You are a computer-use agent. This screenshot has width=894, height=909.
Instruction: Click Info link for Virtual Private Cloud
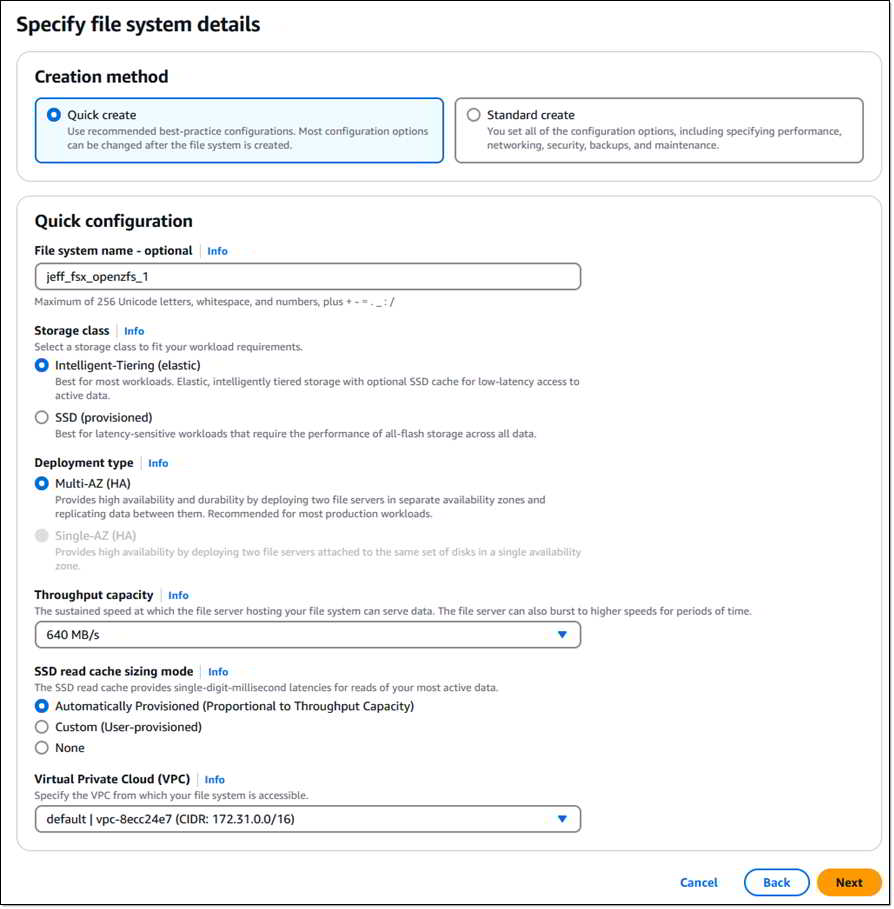pos(215,780)
